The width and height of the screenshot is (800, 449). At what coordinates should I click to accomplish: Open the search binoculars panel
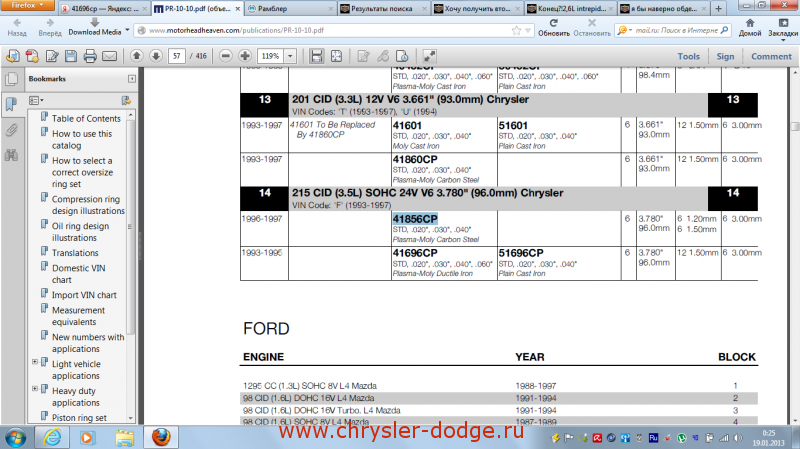[x=11, y=155]
